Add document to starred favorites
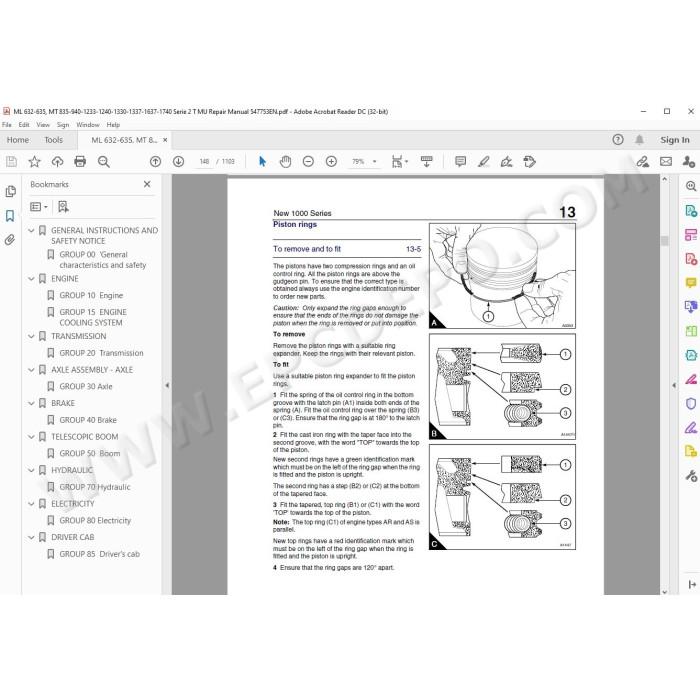Image resolution: width=700 pixels, height=700 pixels. (34, 162)
